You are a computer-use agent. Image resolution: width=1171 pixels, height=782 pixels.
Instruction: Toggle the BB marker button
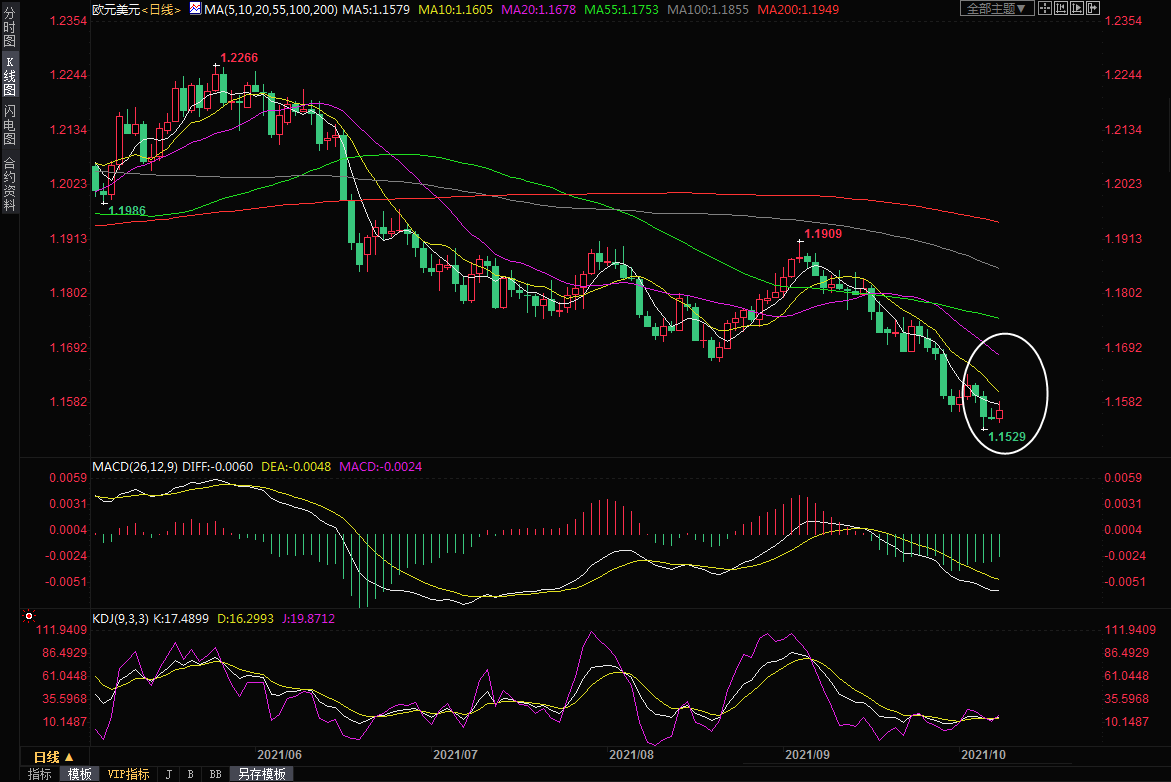pyautogui.click(x=215, y=774)
